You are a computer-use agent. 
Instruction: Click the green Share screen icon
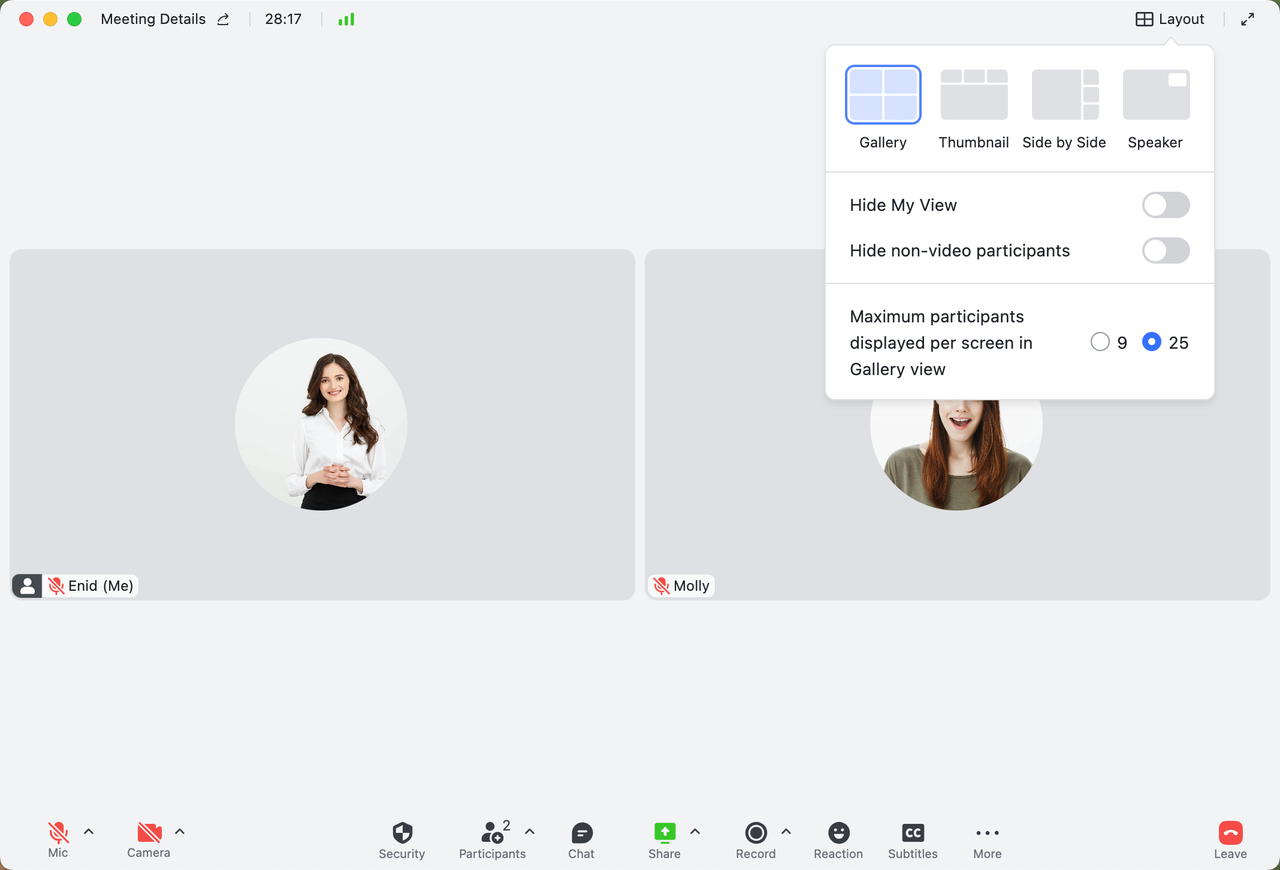click(x=664, y=833)
